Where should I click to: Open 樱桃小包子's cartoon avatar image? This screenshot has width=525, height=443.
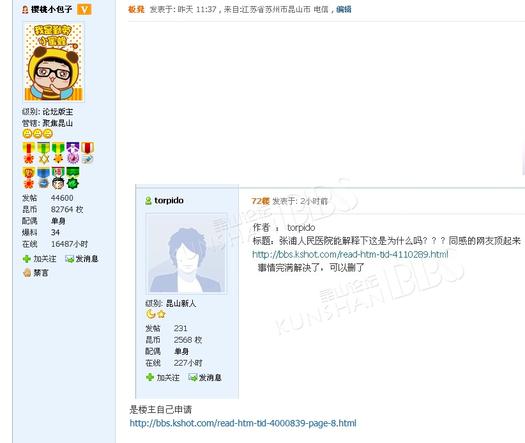(x=54, y=62)
